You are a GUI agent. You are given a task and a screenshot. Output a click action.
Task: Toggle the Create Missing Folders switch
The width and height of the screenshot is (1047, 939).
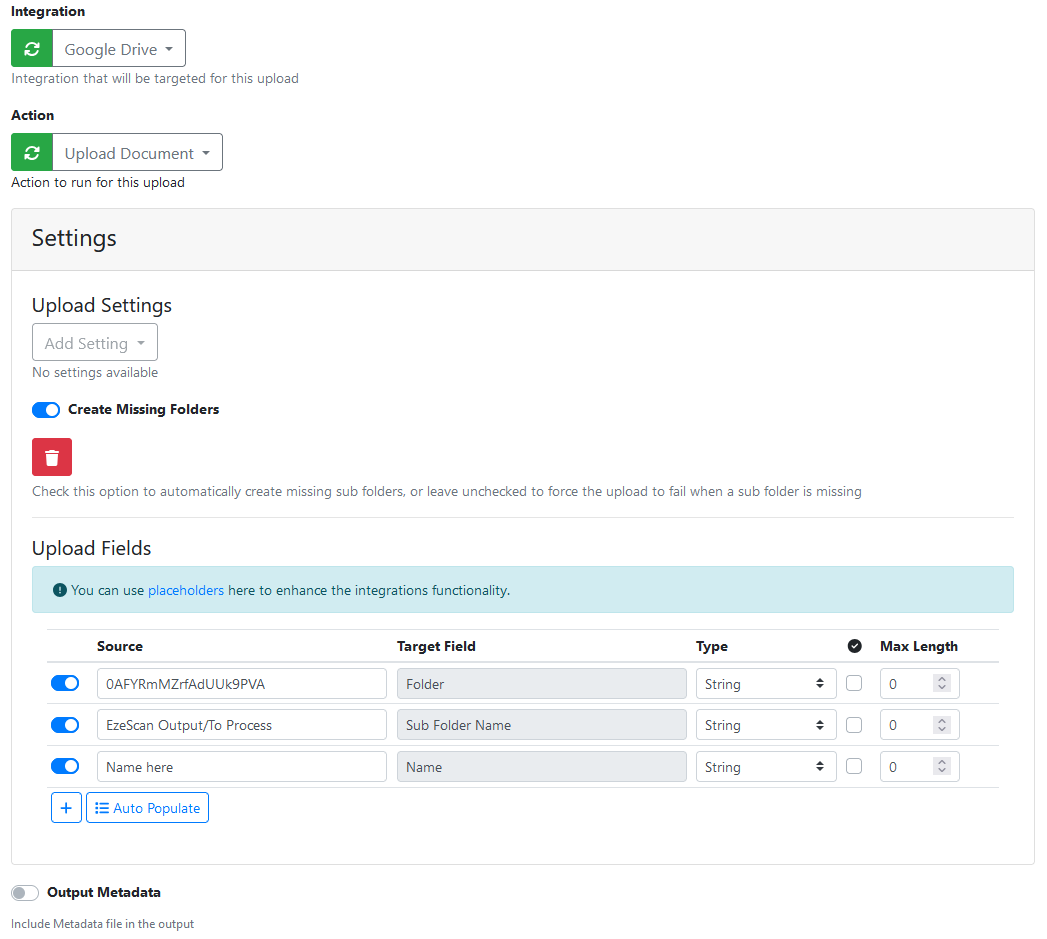tap(46, 410)
